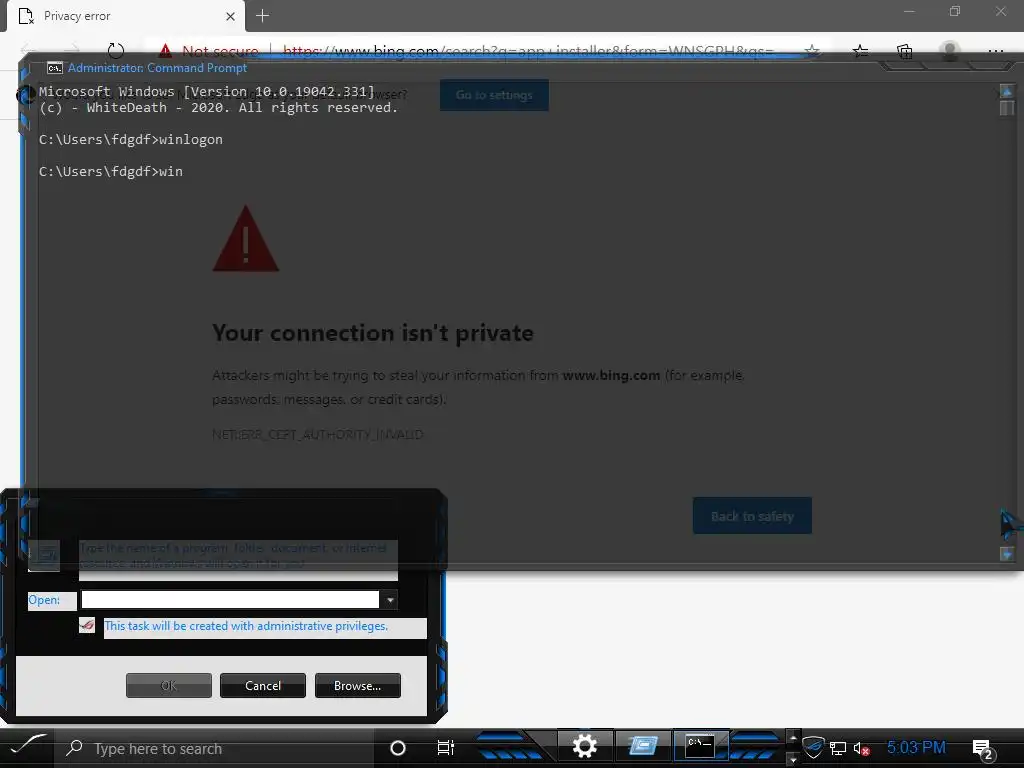The height and width of the screenshot is (768, 1024).
Task: Click the Go to settings button
Action: (x=494, y=95)
